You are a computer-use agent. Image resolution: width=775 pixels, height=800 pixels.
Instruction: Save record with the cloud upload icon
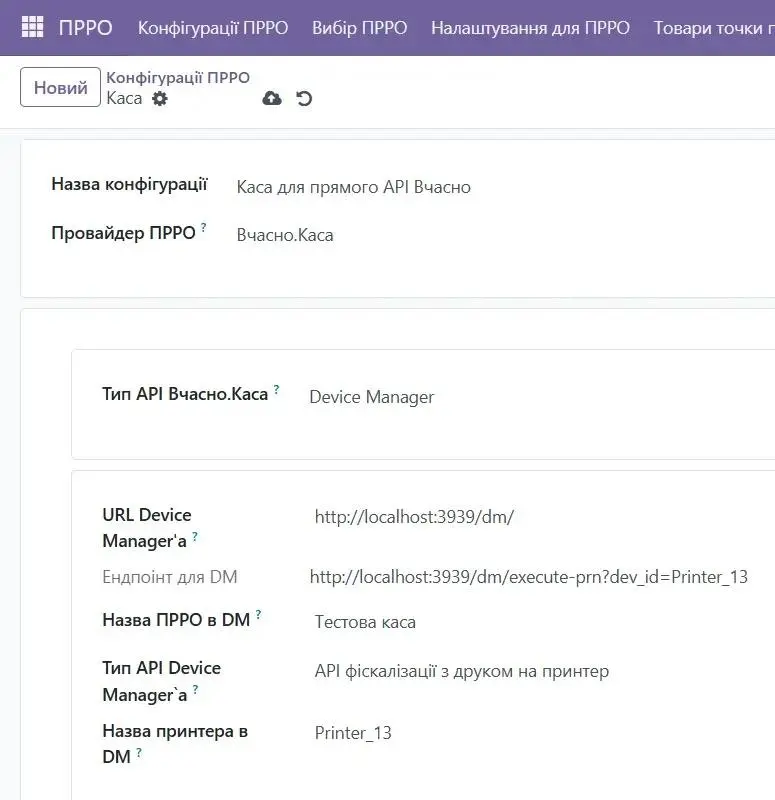pyautogui.click(x=272, y=98)
